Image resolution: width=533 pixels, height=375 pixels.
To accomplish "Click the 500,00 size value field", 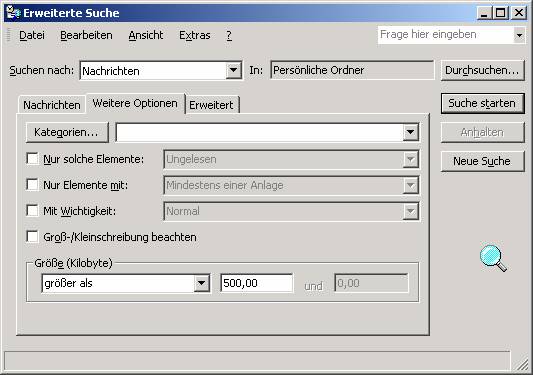I will coord(256,283).
